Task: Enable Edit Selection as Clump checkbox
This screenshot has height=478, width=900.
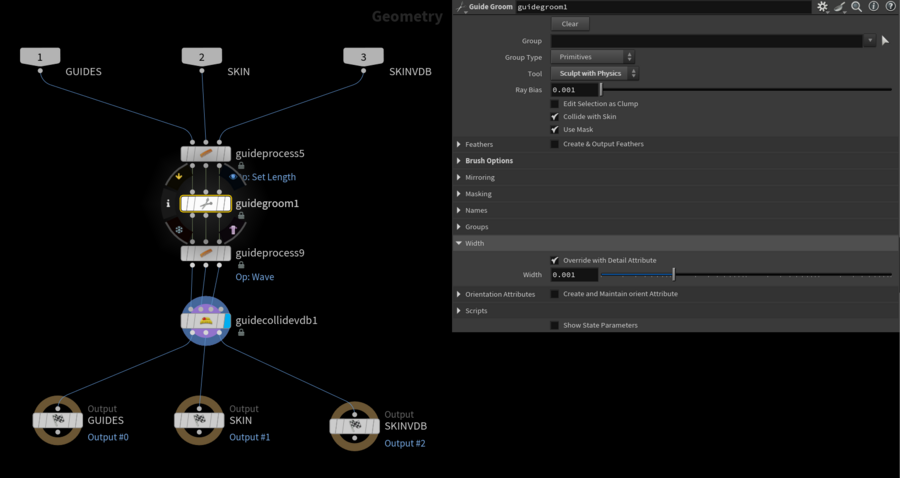Action: click(x=555, y=104)
